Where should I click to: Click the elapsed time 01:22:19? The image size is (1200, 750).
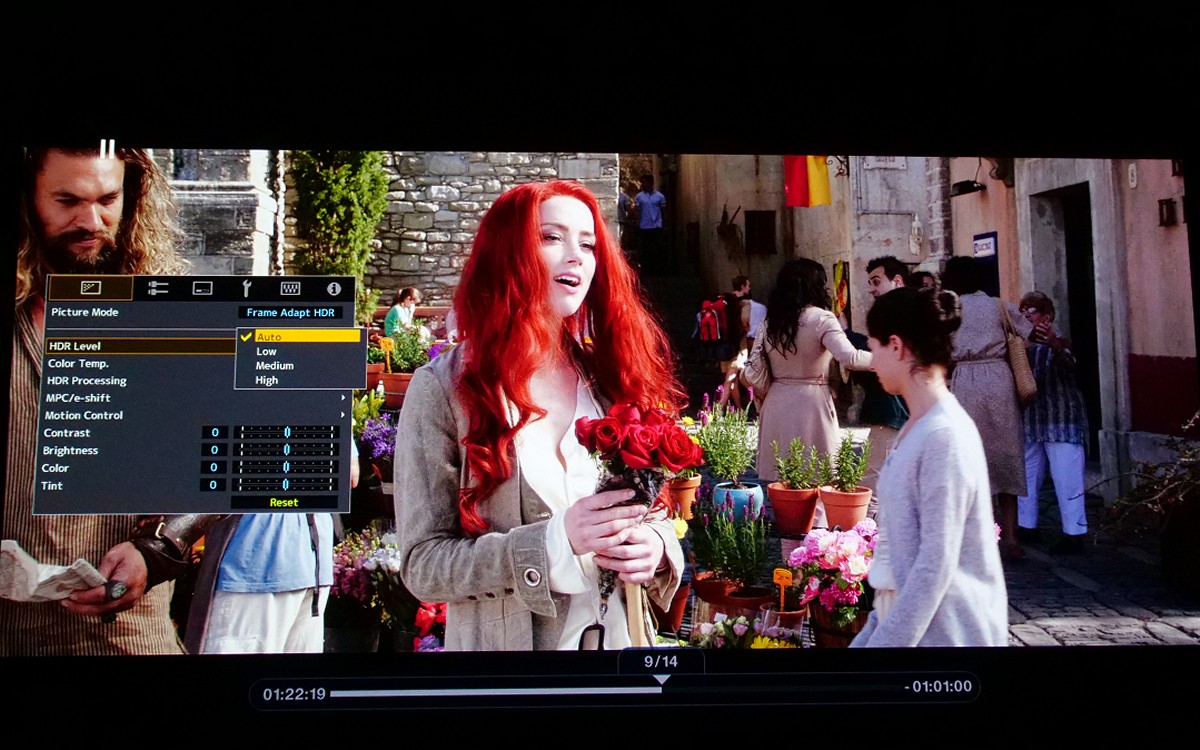pyautogui.click(x=294, y=693)
